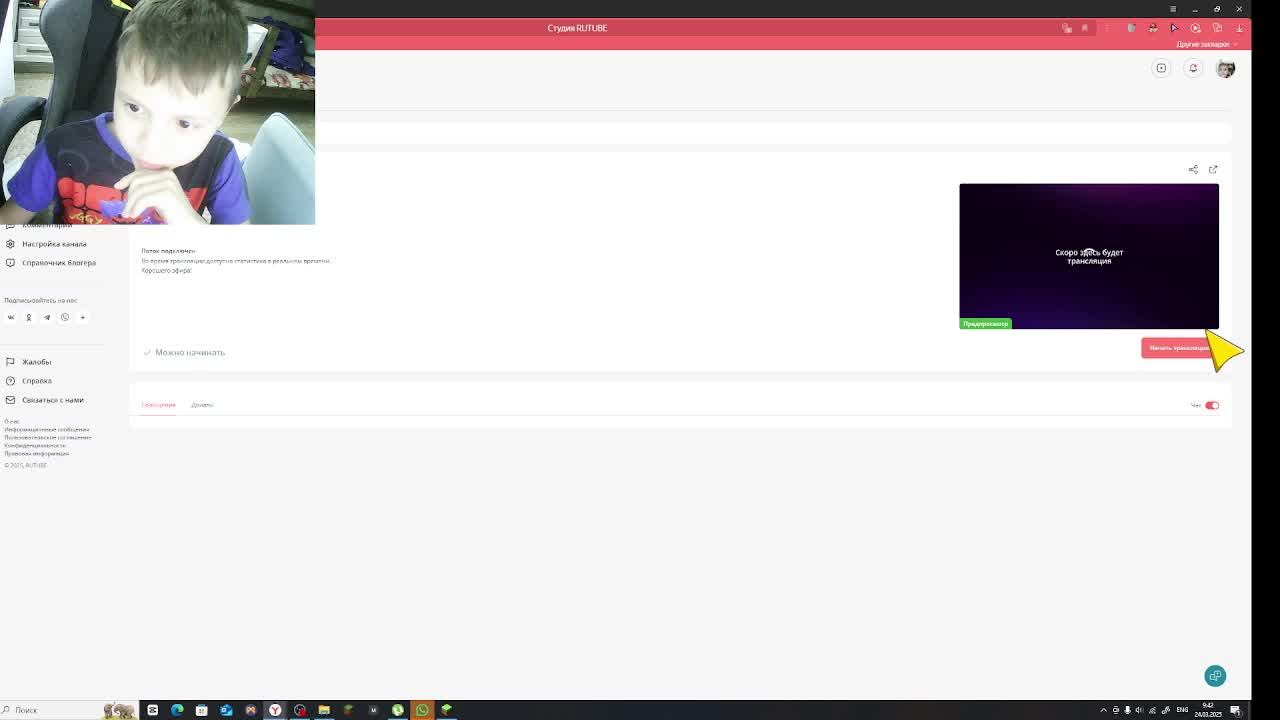
Task: Open the browser hamburger menu
Action: coord(1173,9)
